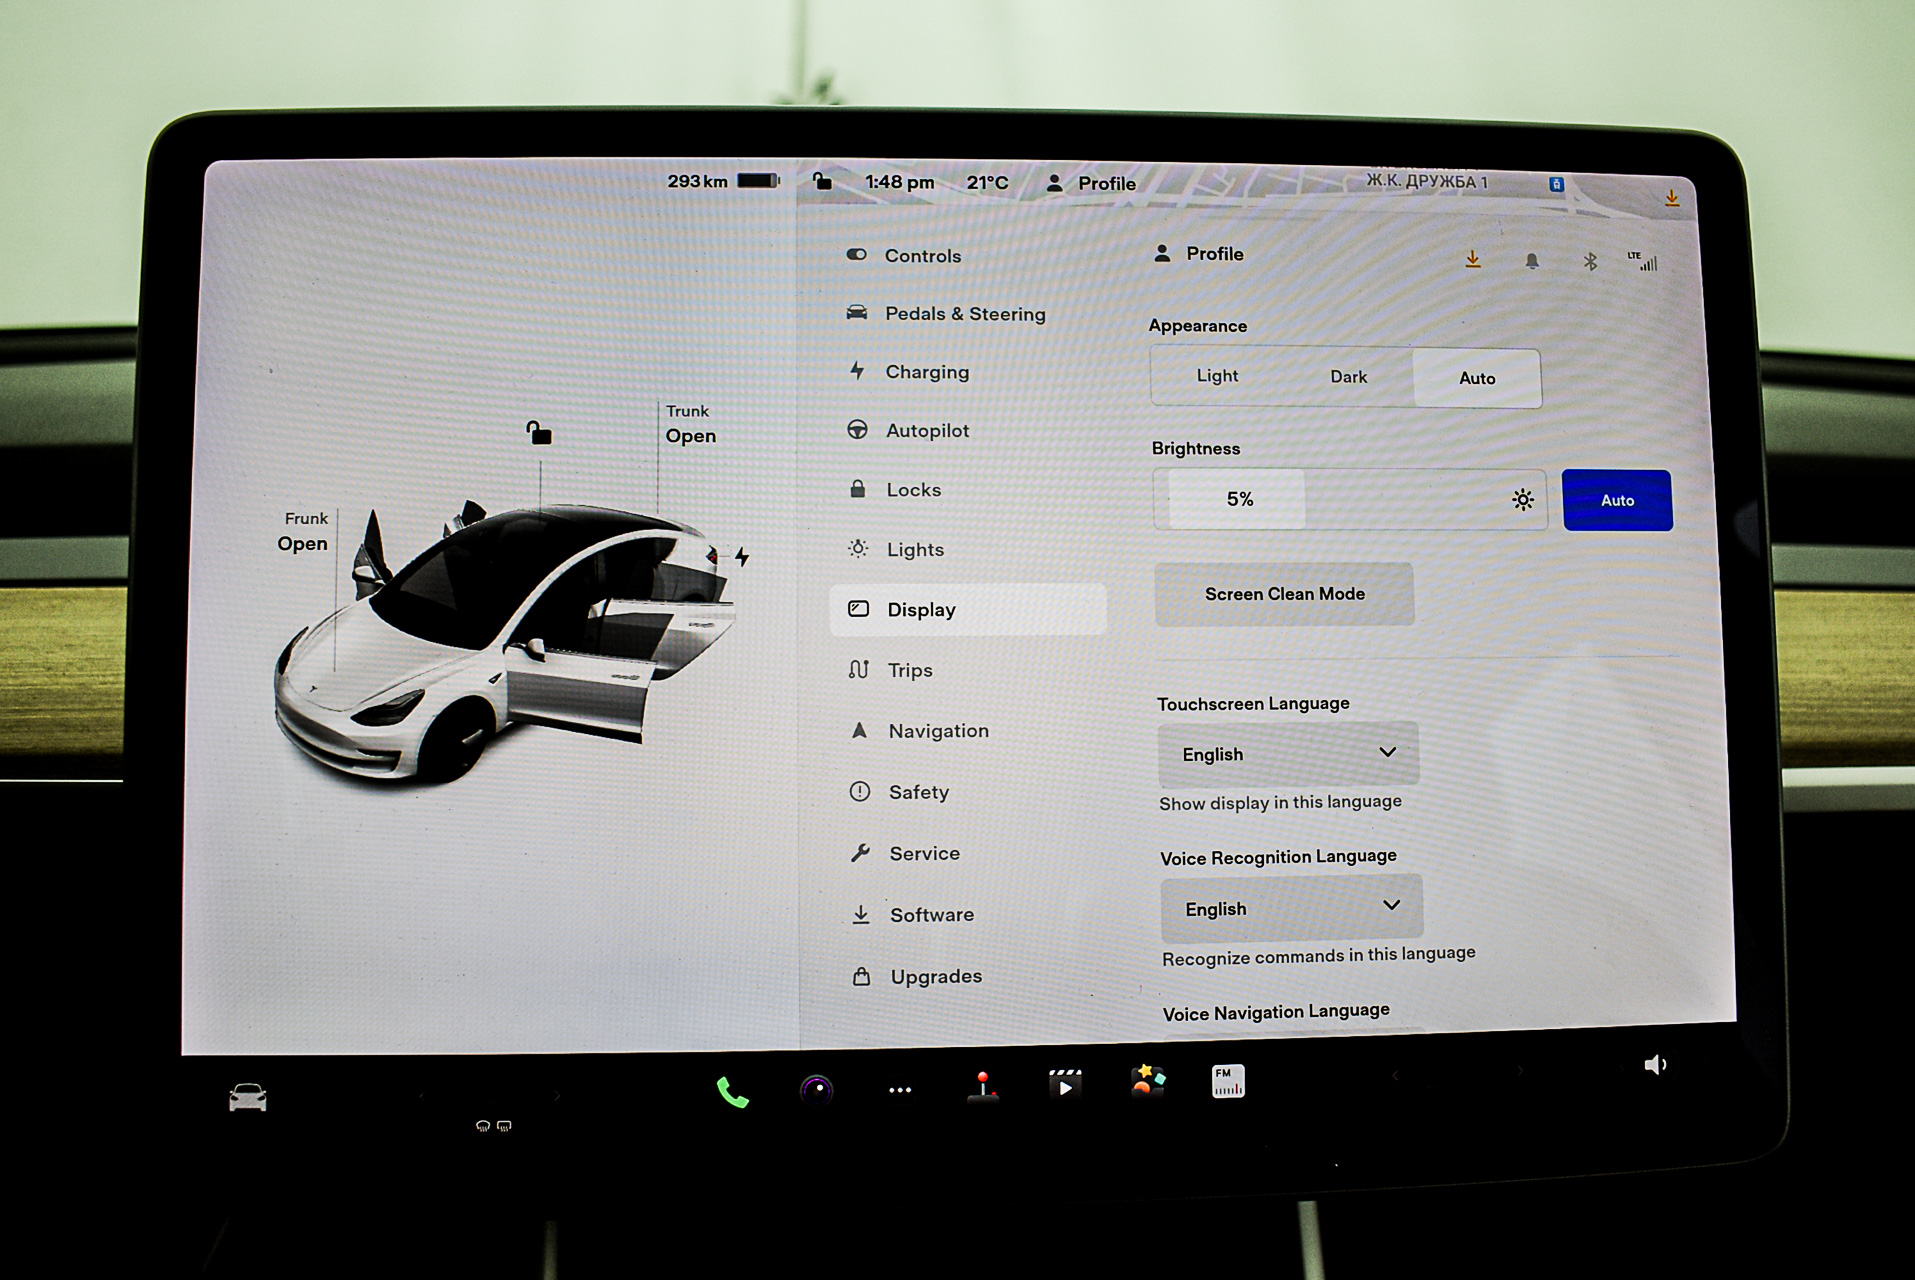Tap the defrost icons in bottom bar
Viewport: 1915px width, 1280px height.
[493, 1126]
